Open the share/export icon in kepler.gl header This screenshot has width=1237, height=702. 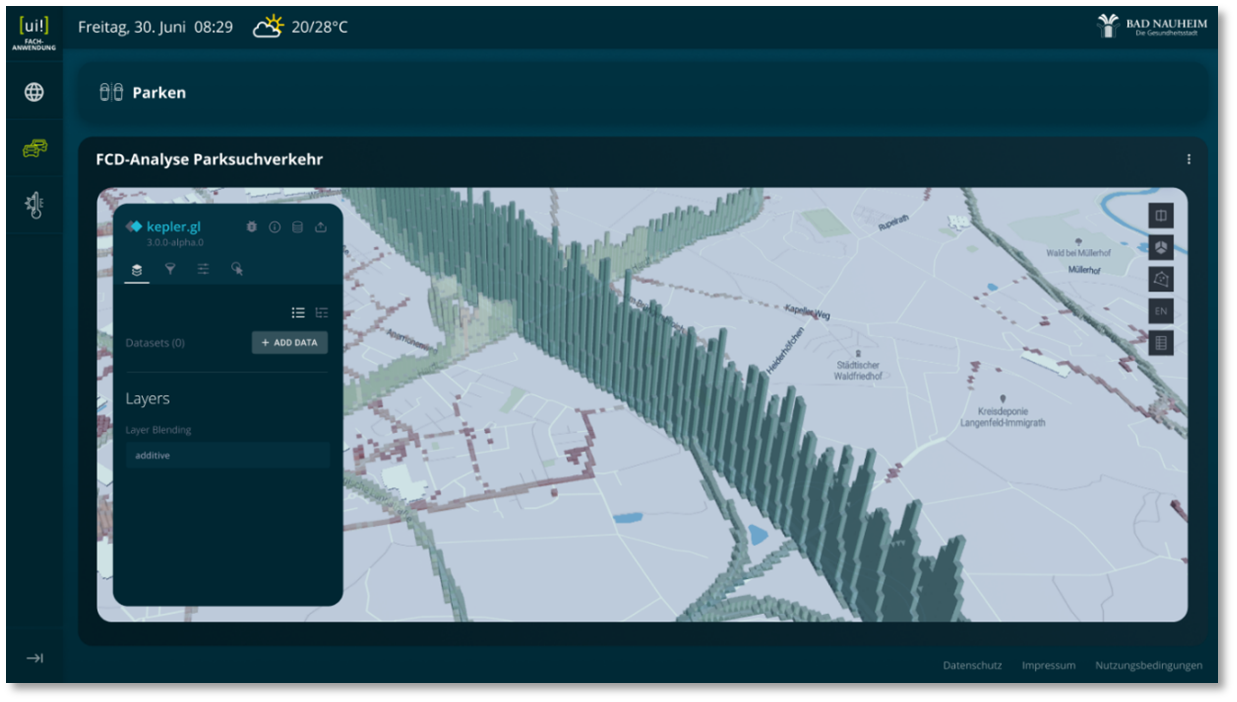point(320,227)
